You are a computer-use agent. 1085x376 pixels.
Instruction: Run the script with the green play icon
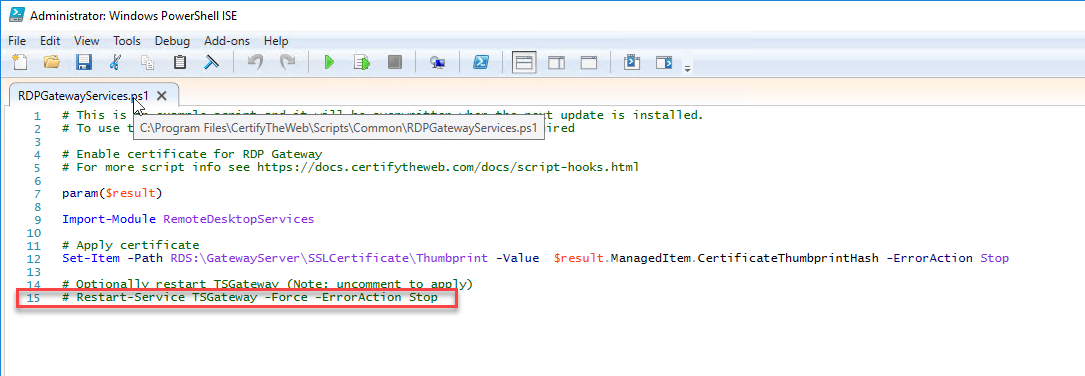[330, 63]
